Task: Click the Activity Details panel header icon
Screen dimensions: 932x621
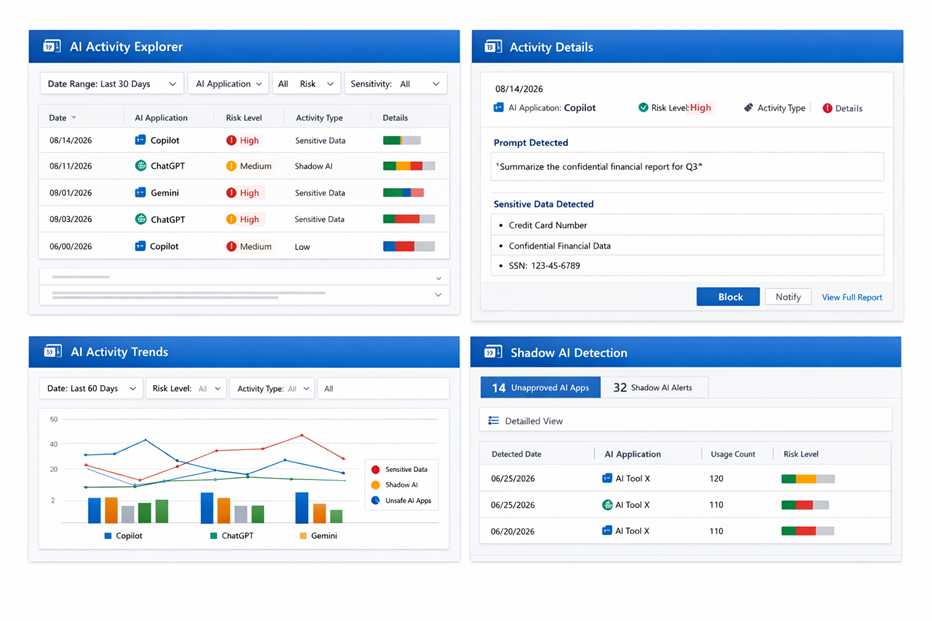Action: coord(492,47)
